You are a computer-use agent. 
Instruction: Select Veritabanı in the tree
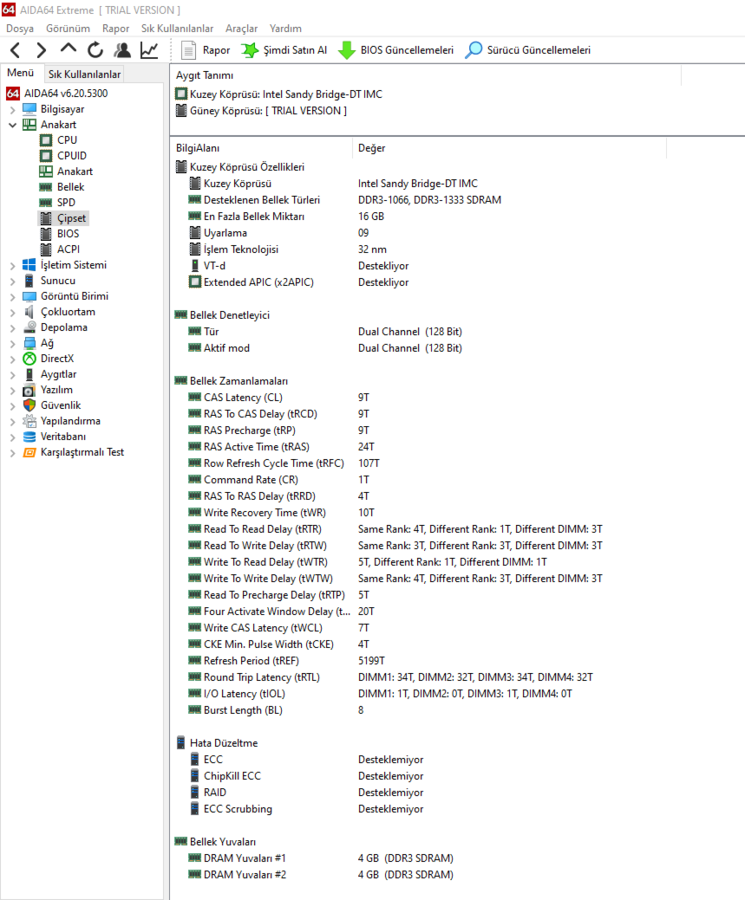click(x=63, y=436)
